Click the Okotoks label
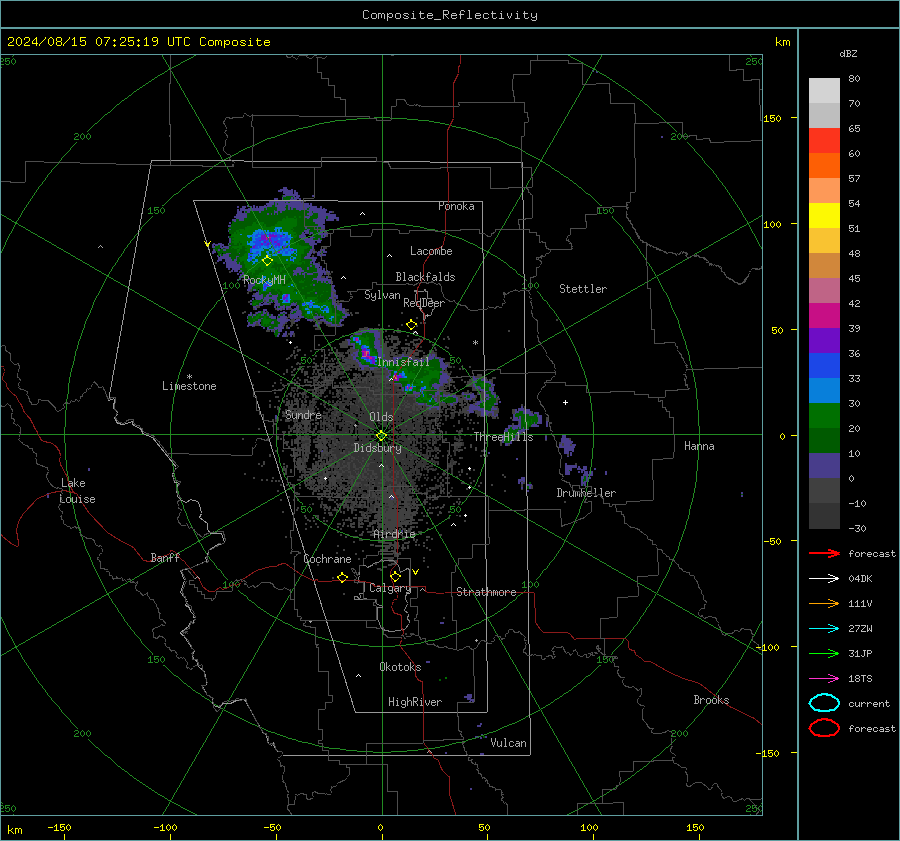Viewport: 900px width, 841px height. click(x=400, y=667)
